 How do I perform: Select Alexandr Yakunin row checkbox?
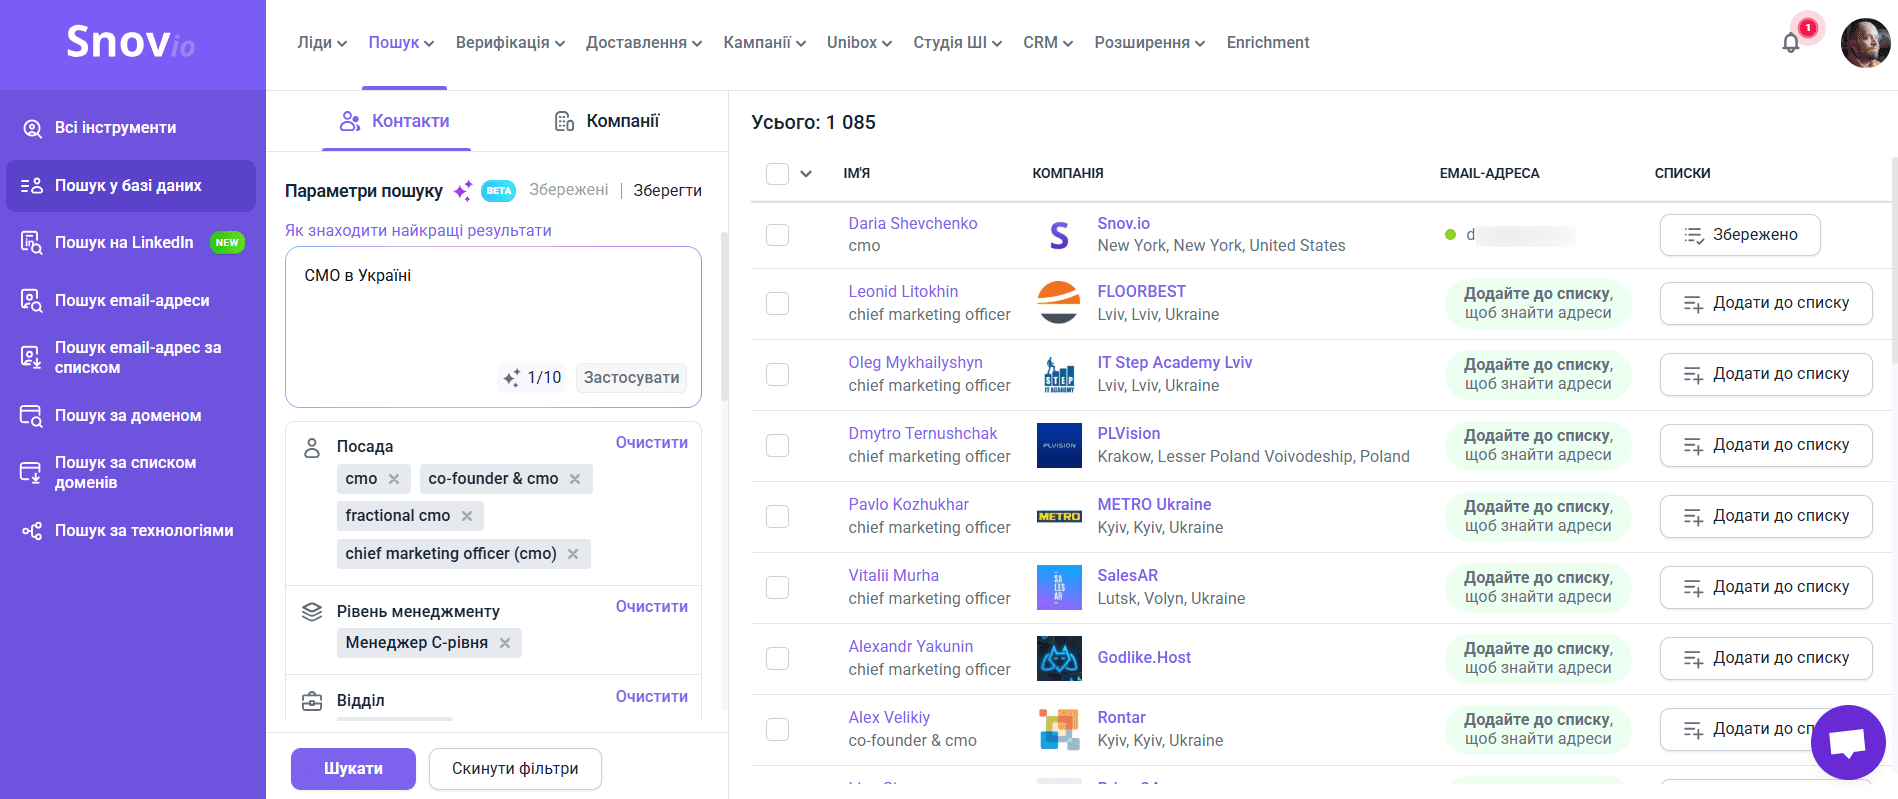(777, 658)
